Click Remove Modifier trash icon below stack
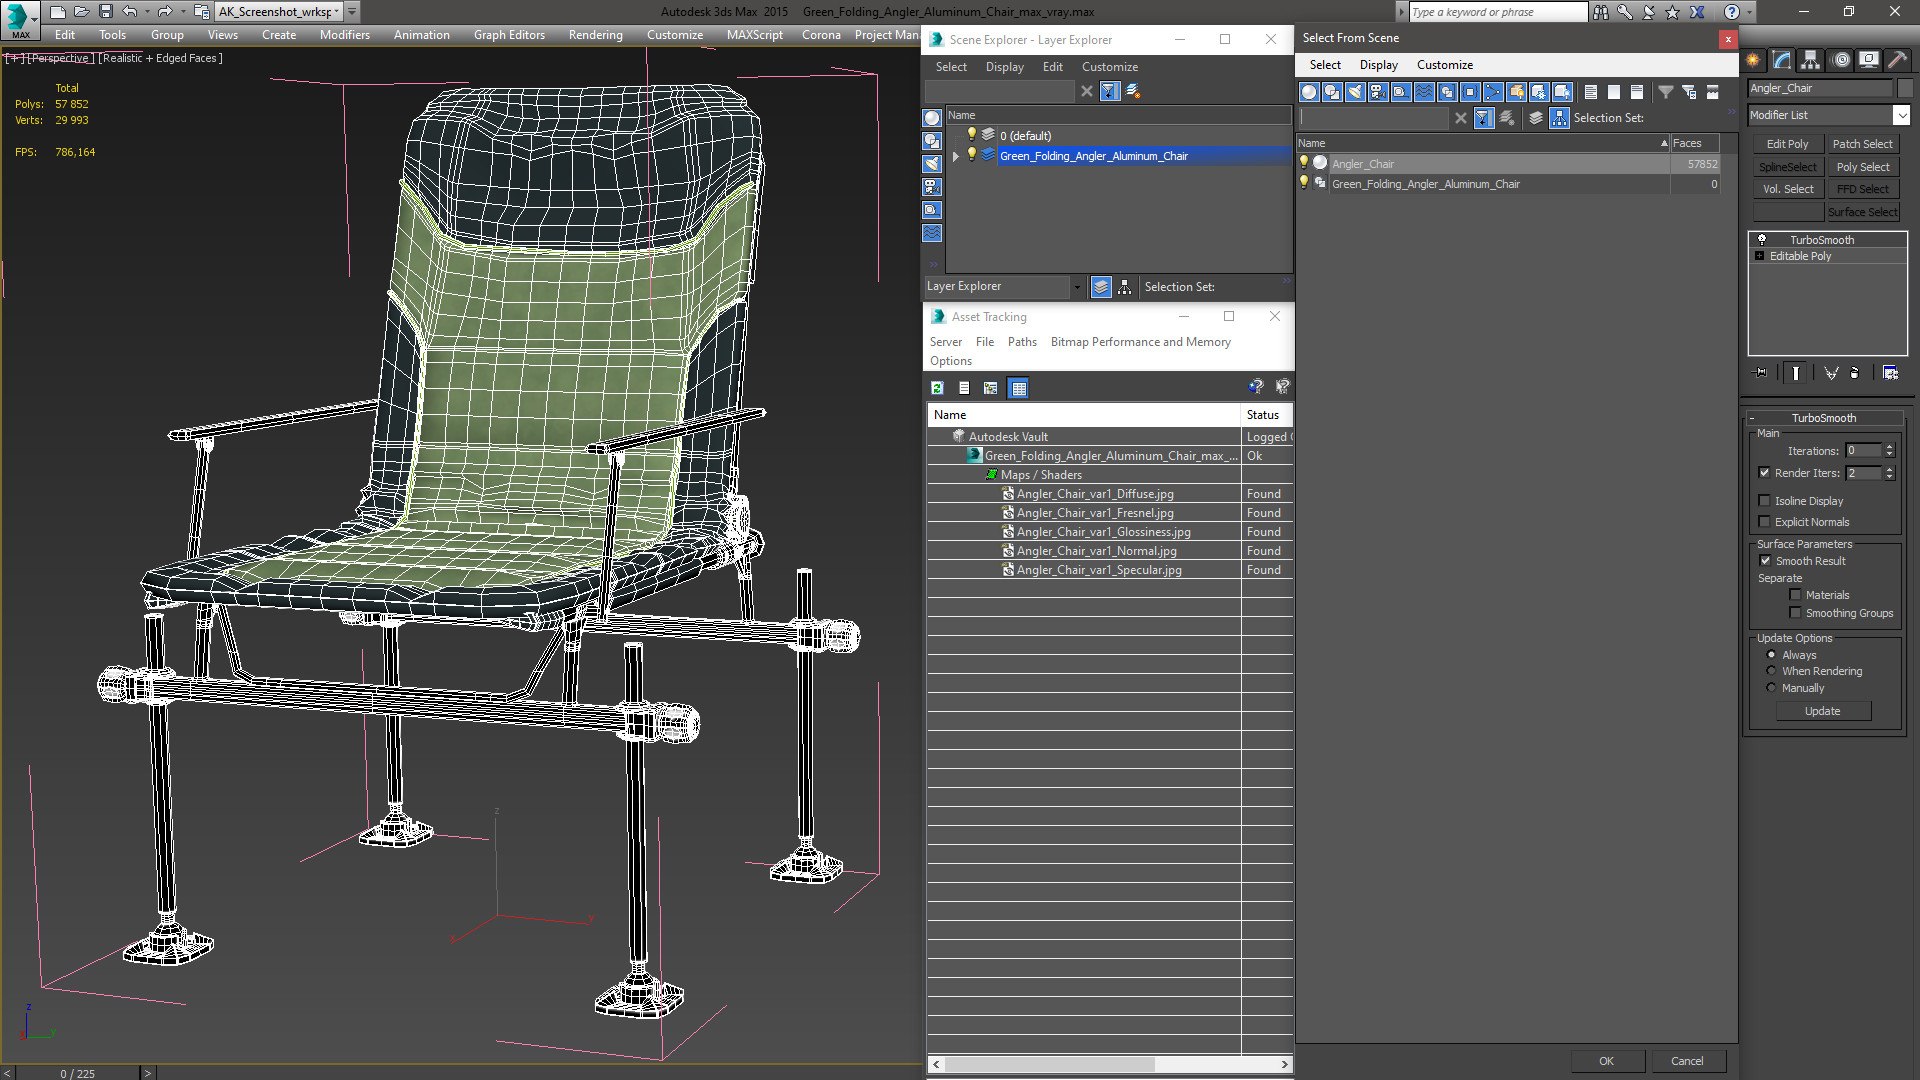The image size is (1920, 1080). pos(1855,373)
